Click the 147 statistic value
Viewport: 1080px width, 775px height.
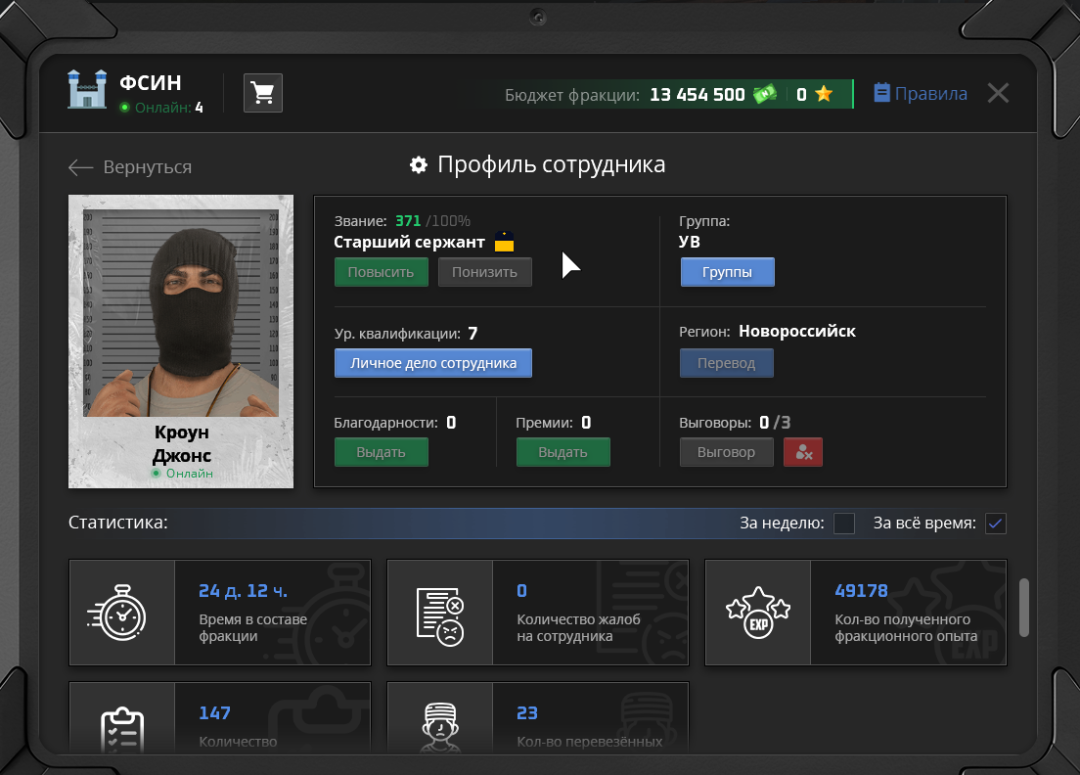[x=214, y=713]
